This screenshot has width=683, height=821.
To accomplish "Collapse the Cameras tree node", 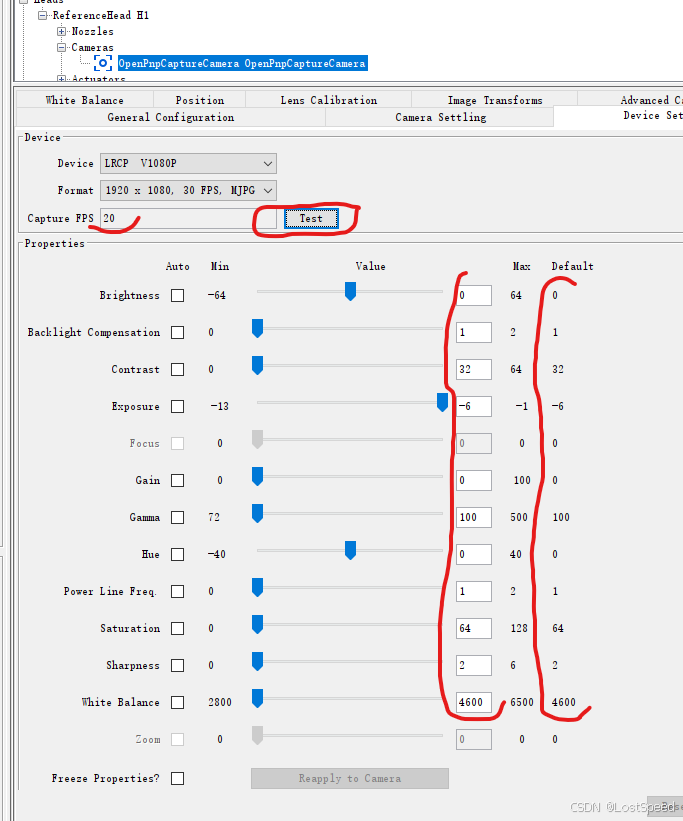I will 61,47.
